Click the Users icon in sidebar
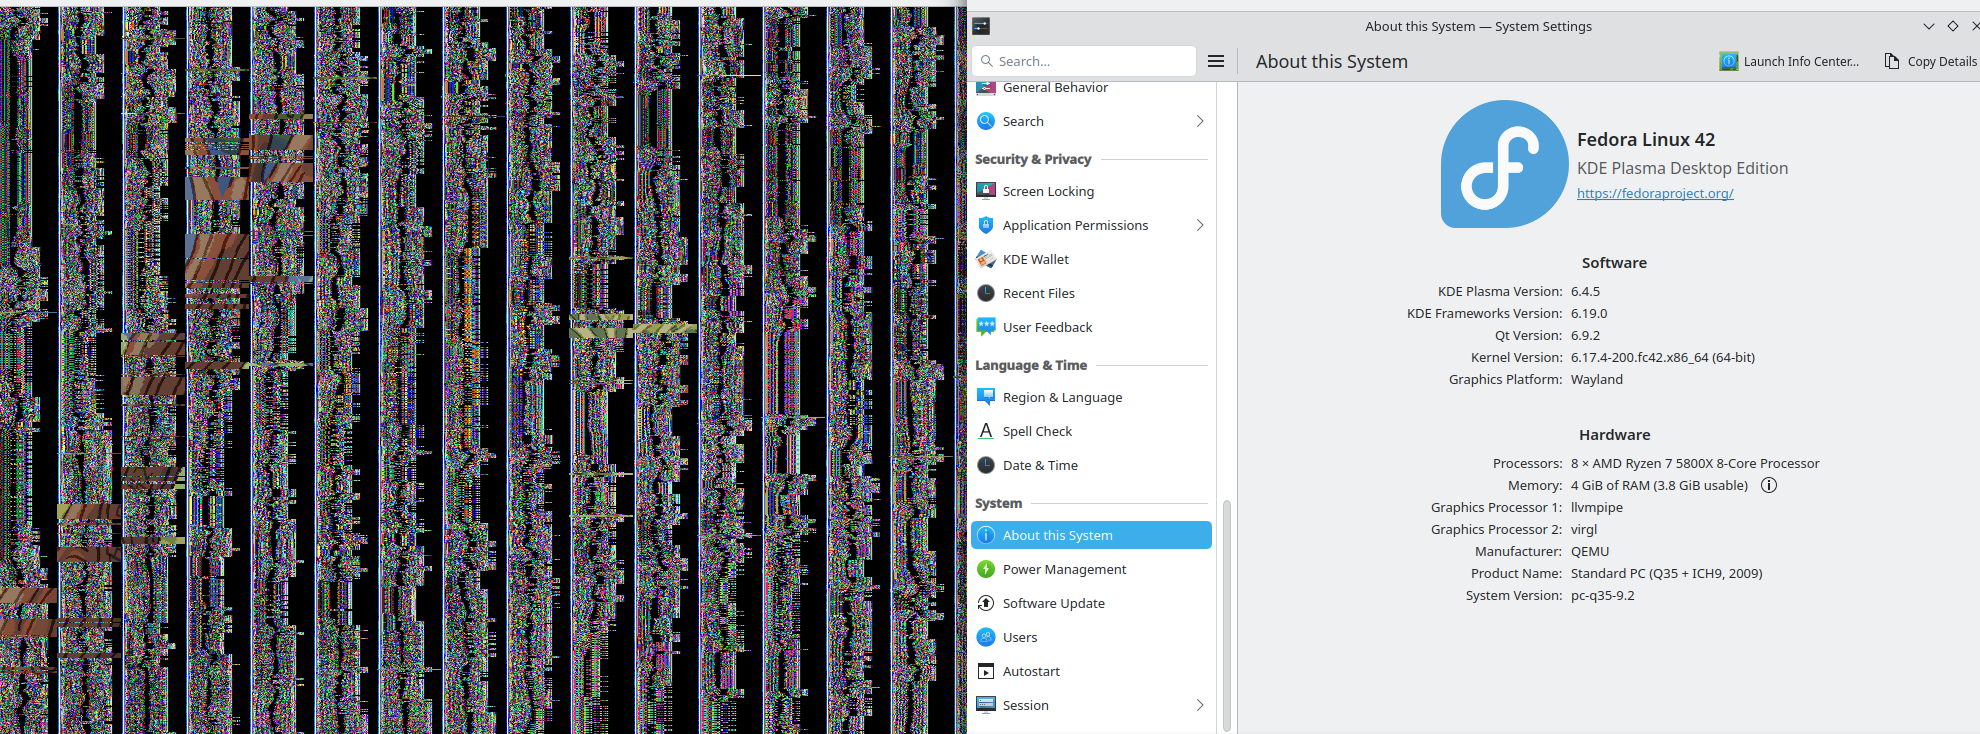Screen dimensions: 1980x734 pyautogui.click(x=986, y=637)
